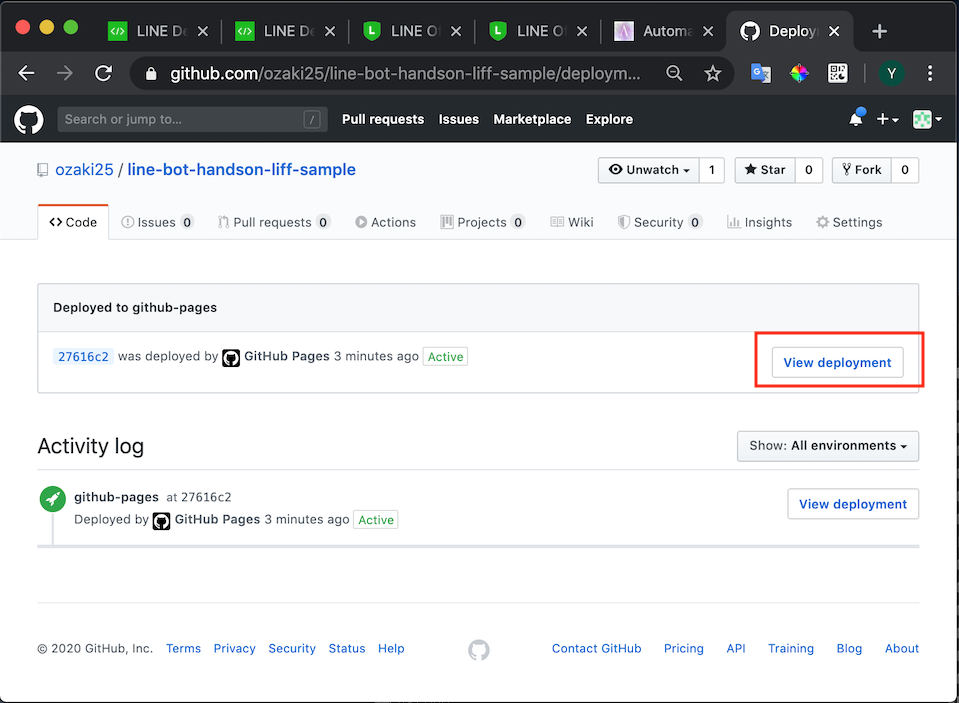Open commit 27616c2 link

83,357
